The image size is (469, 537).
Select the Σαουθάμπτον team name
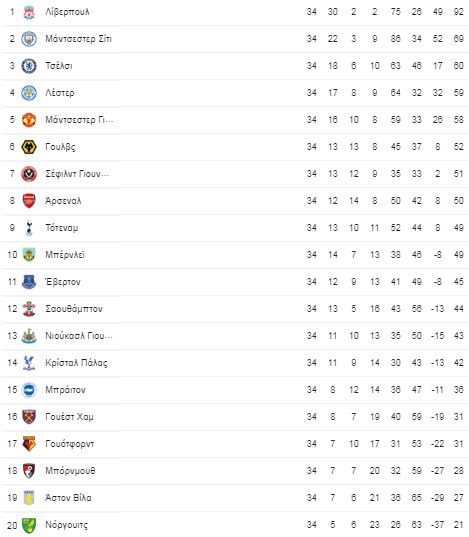(74, 309)
